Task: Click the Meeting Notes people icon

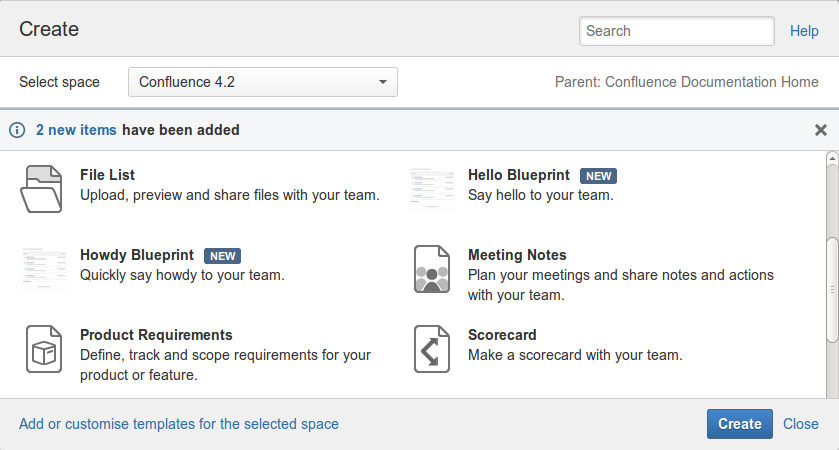Action: click(432, 269)
